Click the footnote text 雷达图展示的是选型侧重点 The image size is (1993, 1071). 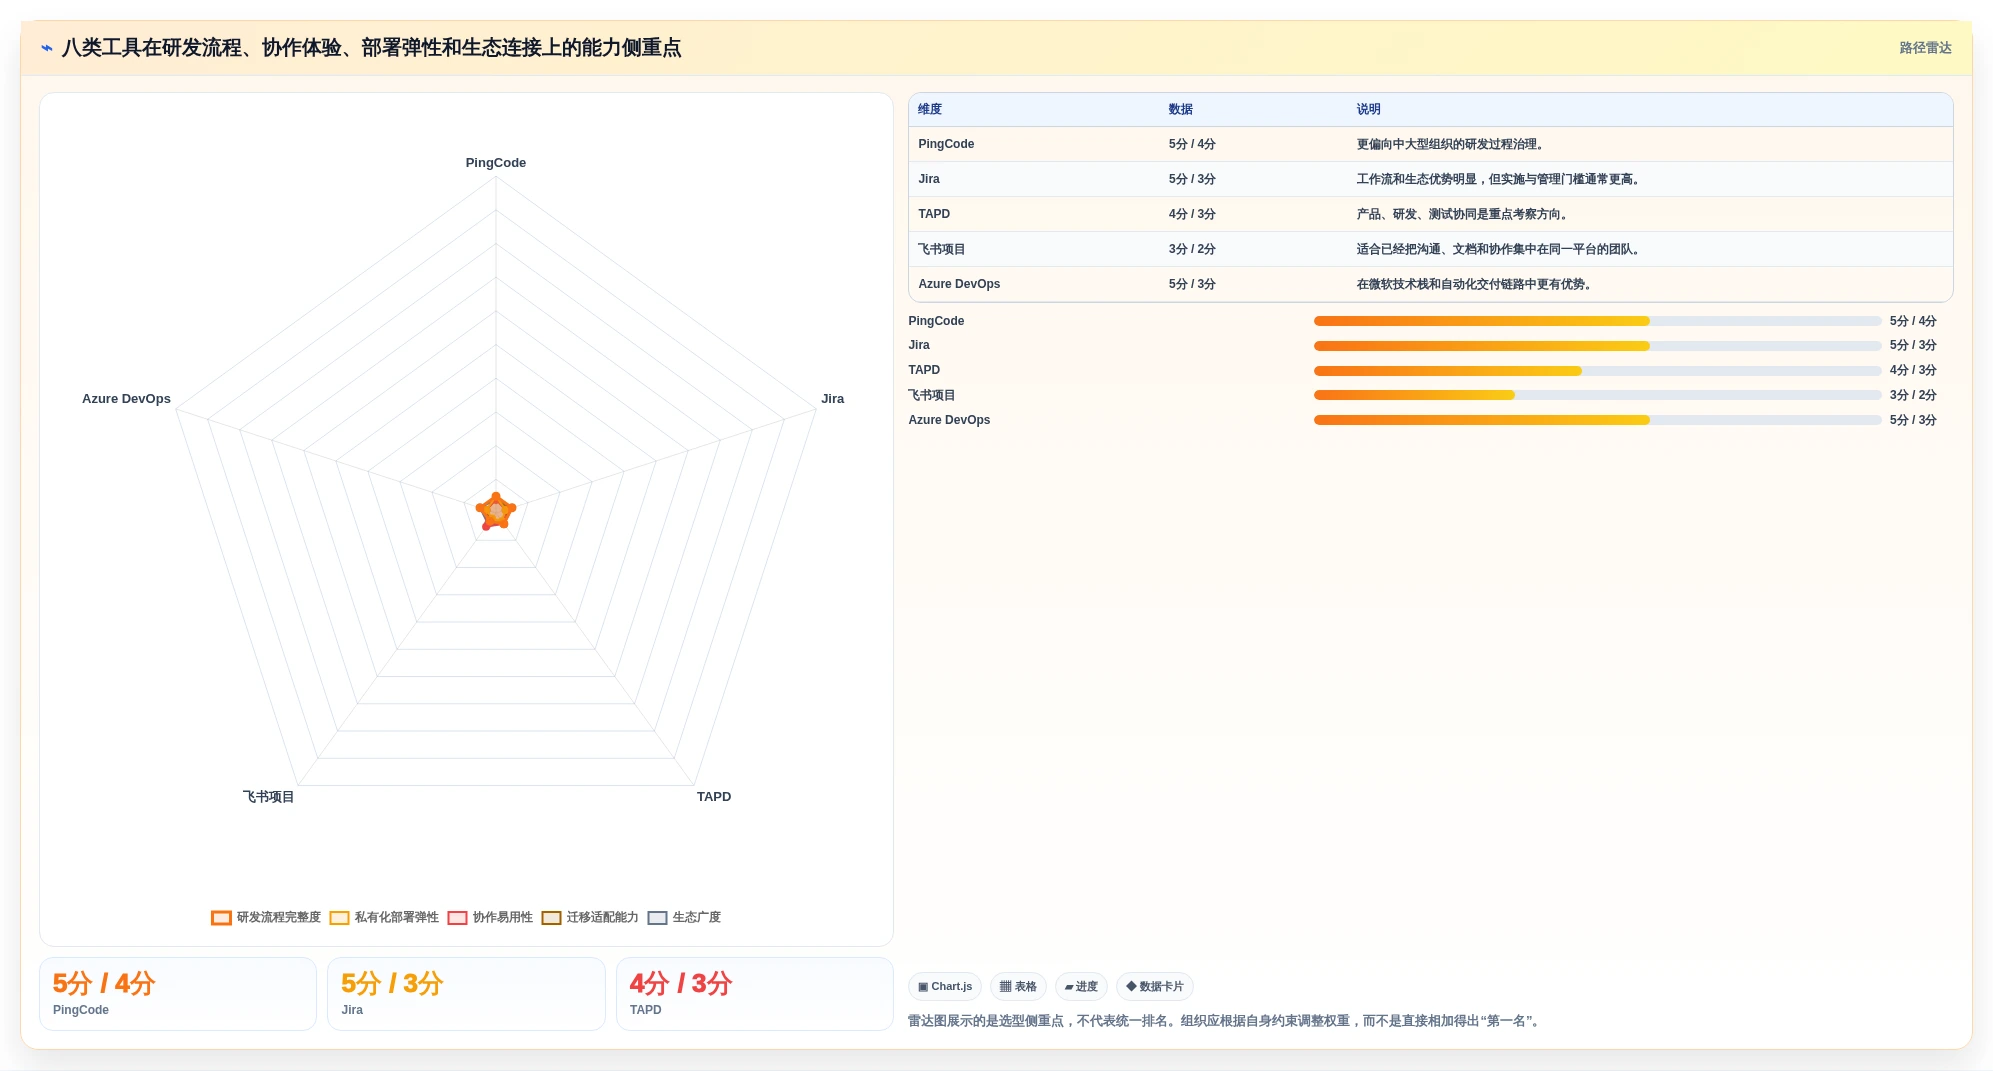click(x=1226, y=1021)
